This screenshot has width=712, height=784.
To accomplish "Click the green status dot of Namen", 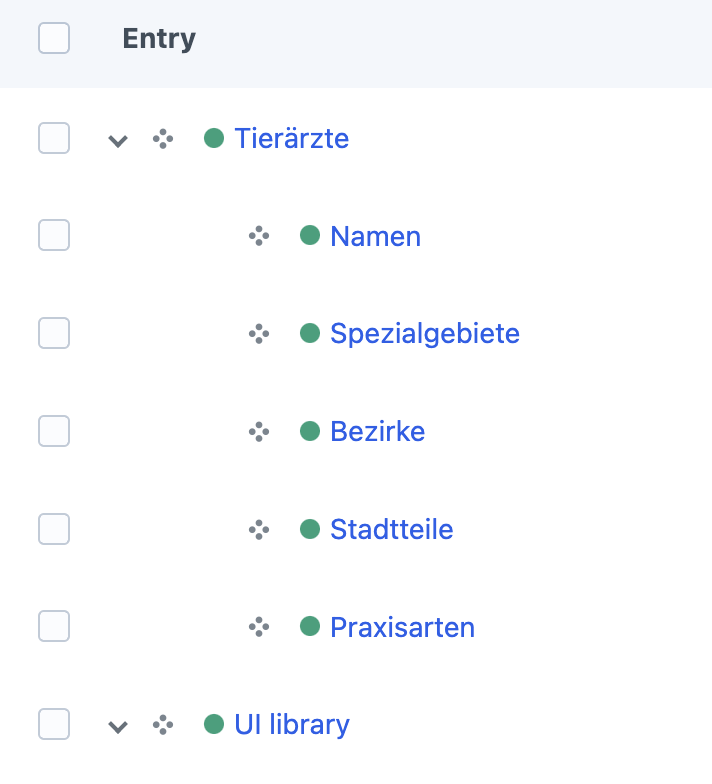I will 310,235.
